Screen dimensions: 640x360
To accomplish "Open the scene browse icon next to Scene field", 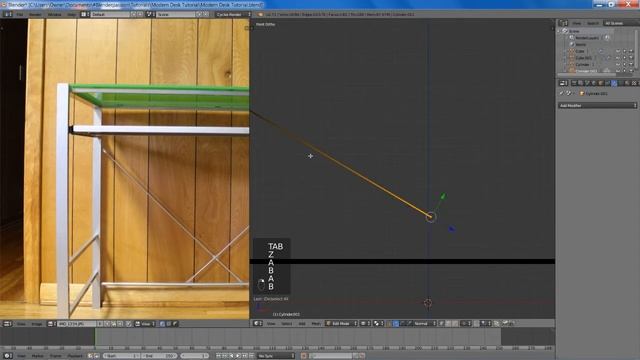I will pyautogui.click(x=150, y=14).
